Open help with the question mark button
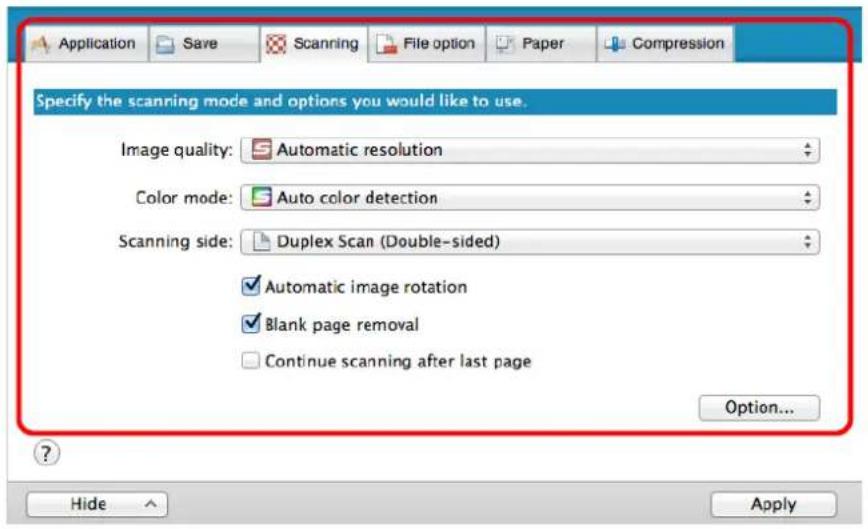Viewport: 868px width, 529px height. click(x=46, y=453)
